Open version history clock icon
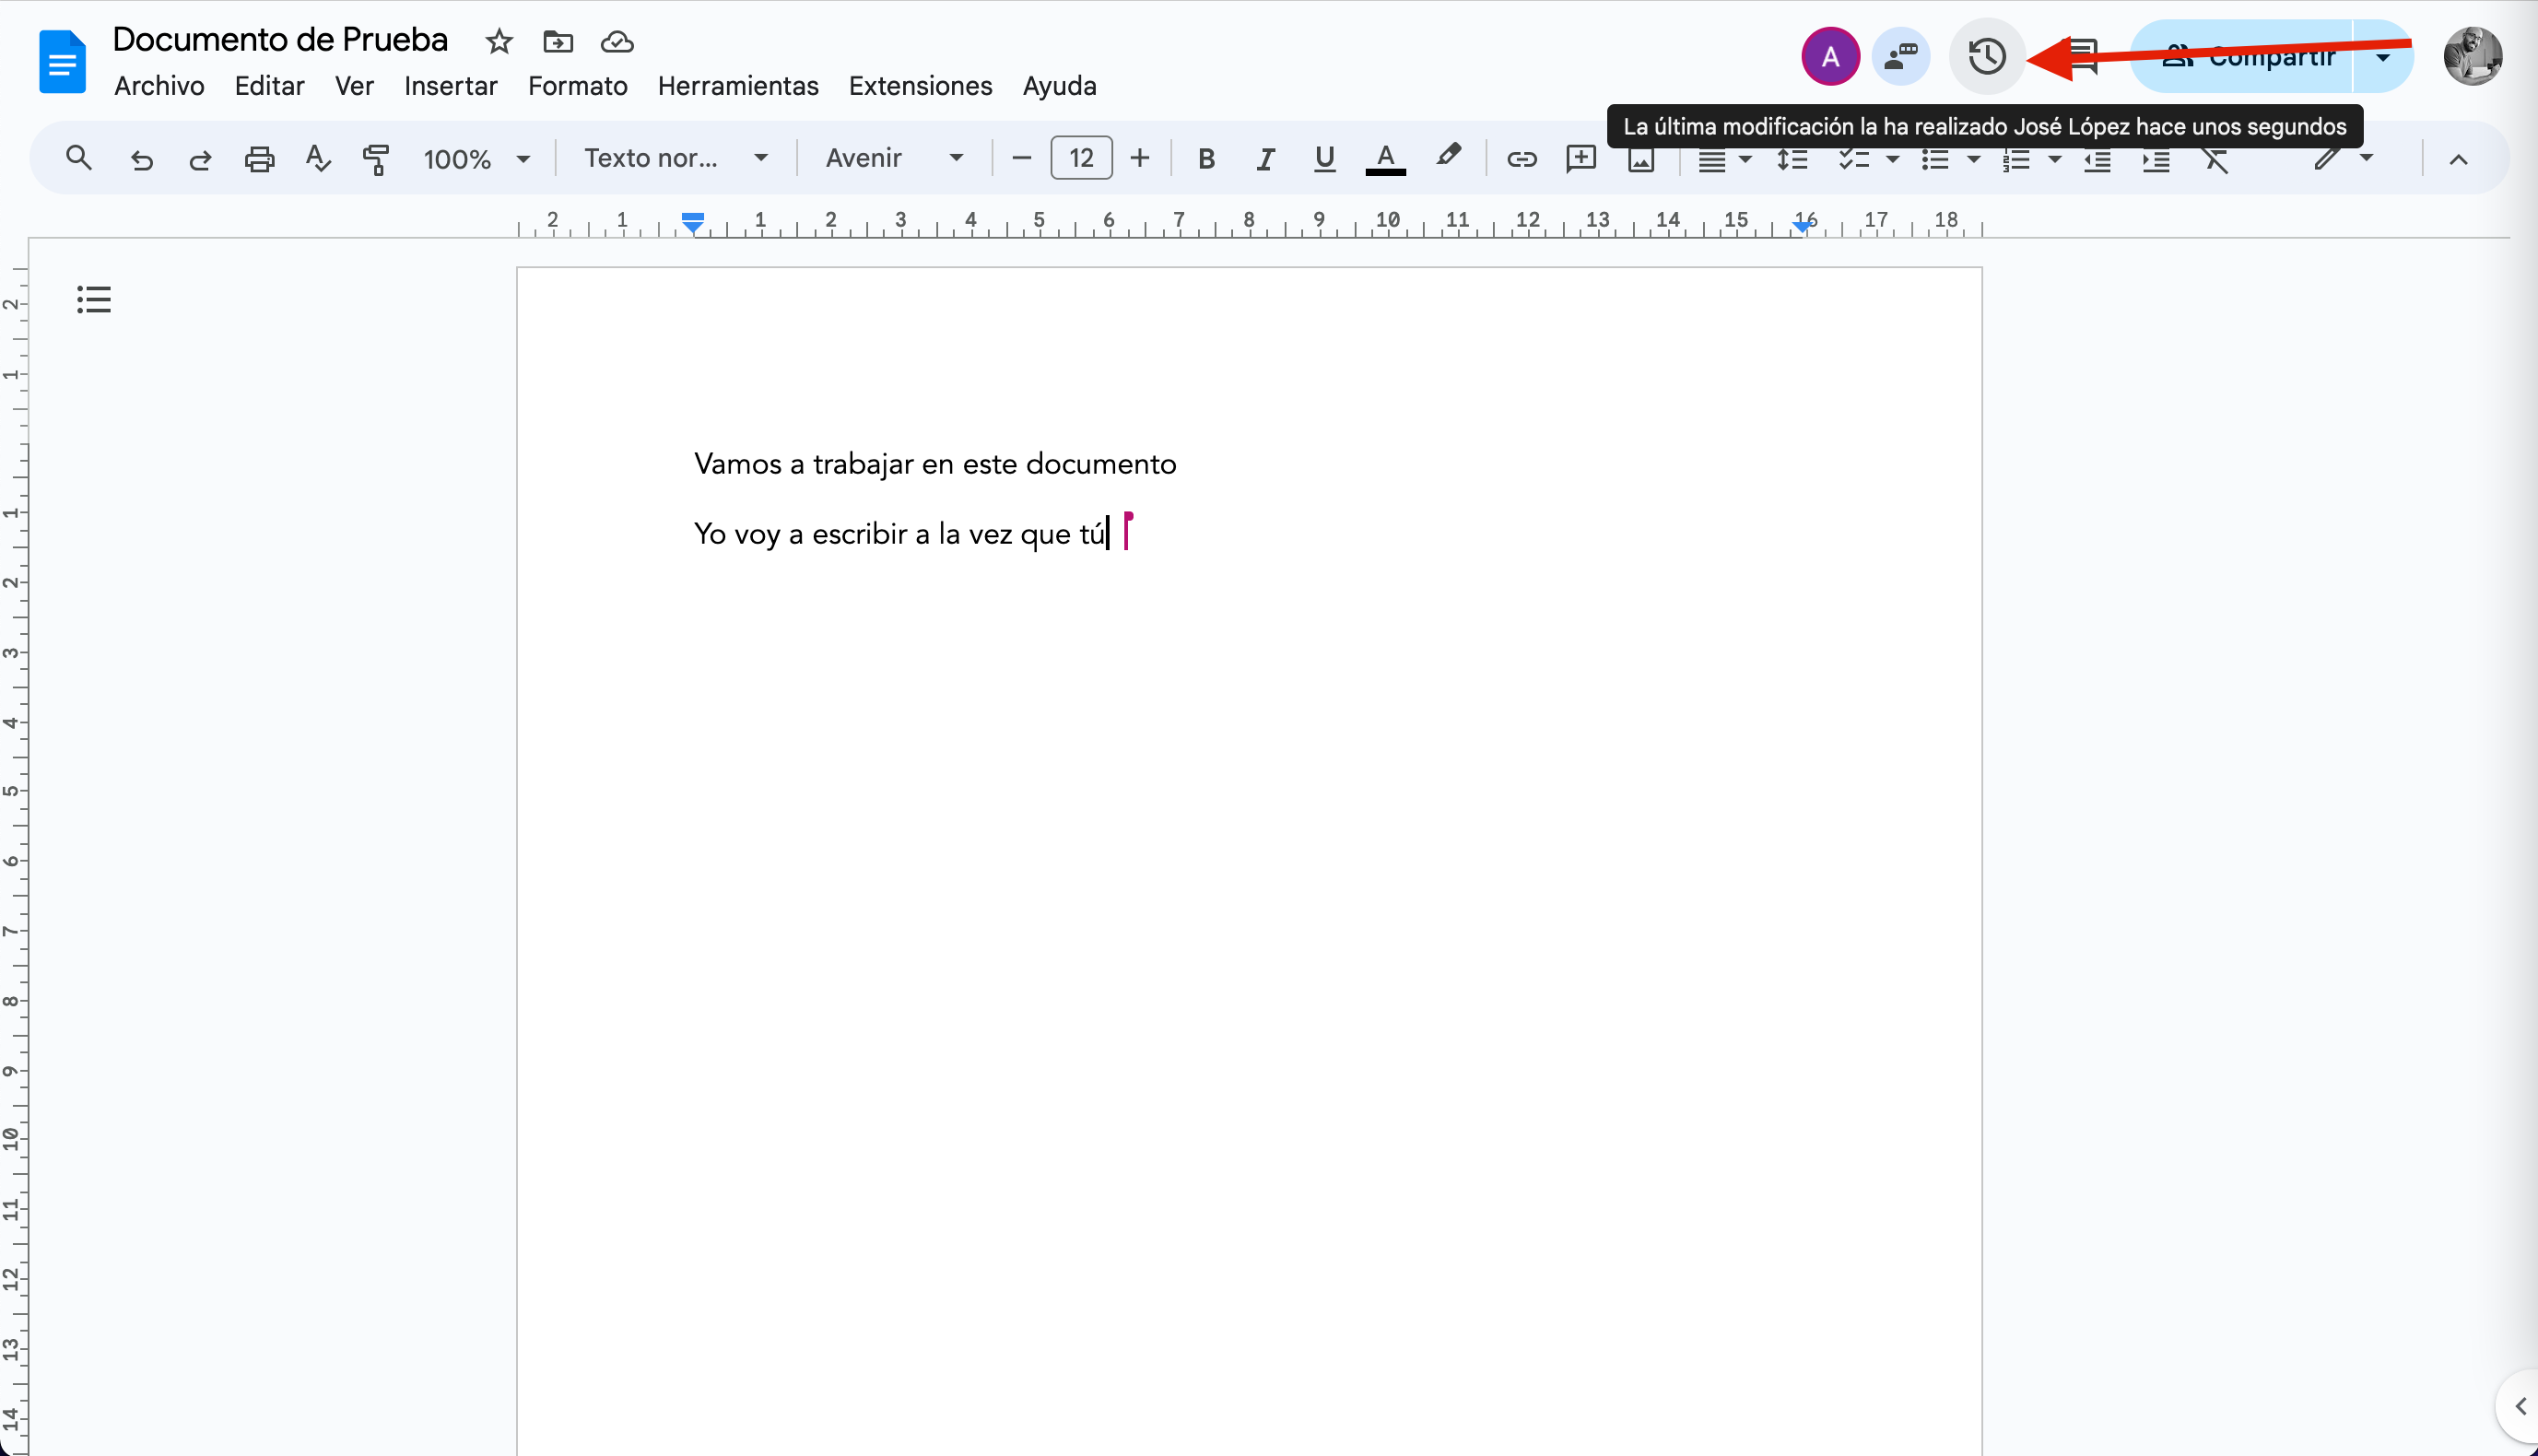2538x1456 pixels. (x=1986, y=56)
